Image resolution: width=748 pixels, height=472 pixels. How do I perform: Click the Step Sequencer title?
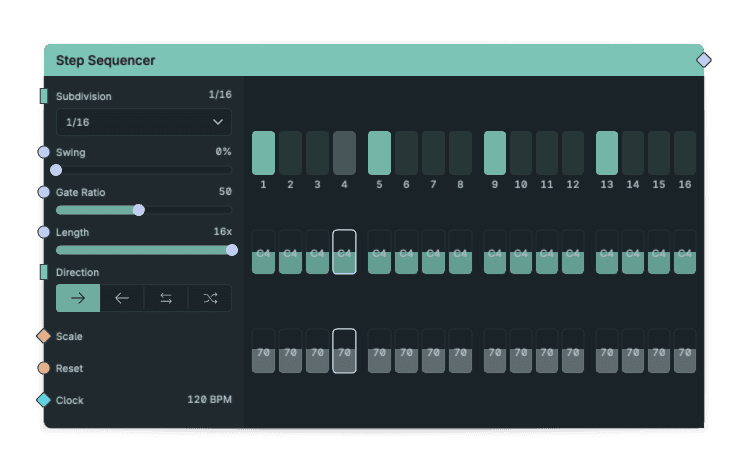pos(105,61)
